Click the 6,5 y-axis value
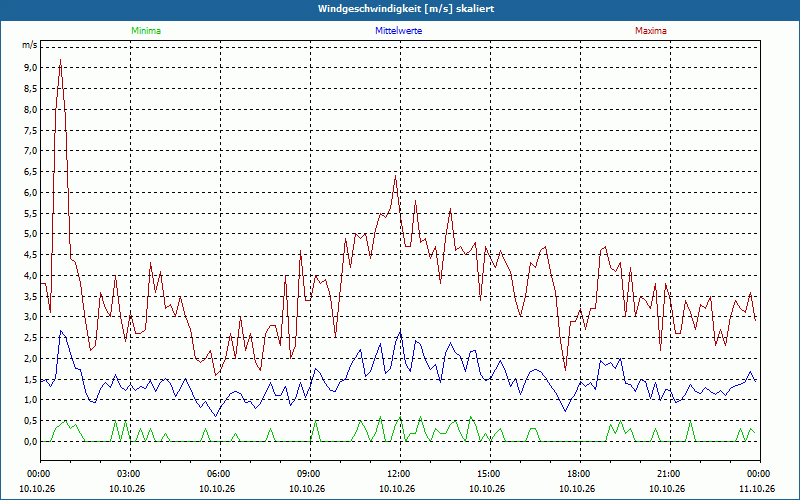Viewport: 800px width, 500px height. coord(30,171)
